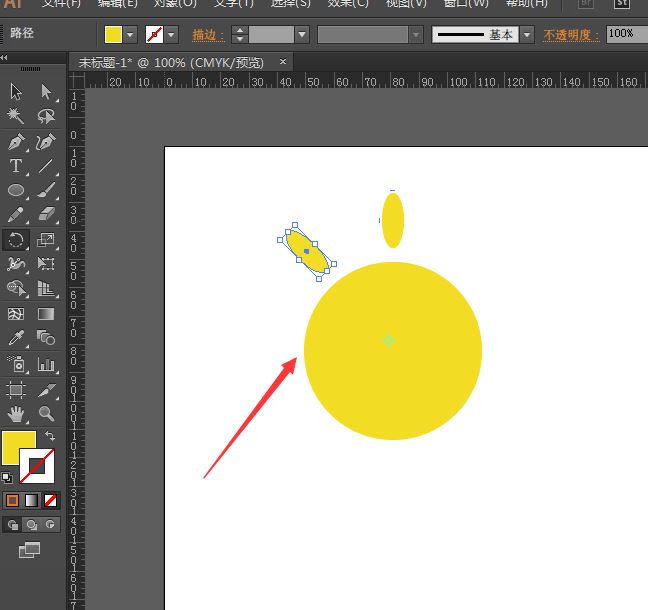Select the Type tool

click(16, 166)
